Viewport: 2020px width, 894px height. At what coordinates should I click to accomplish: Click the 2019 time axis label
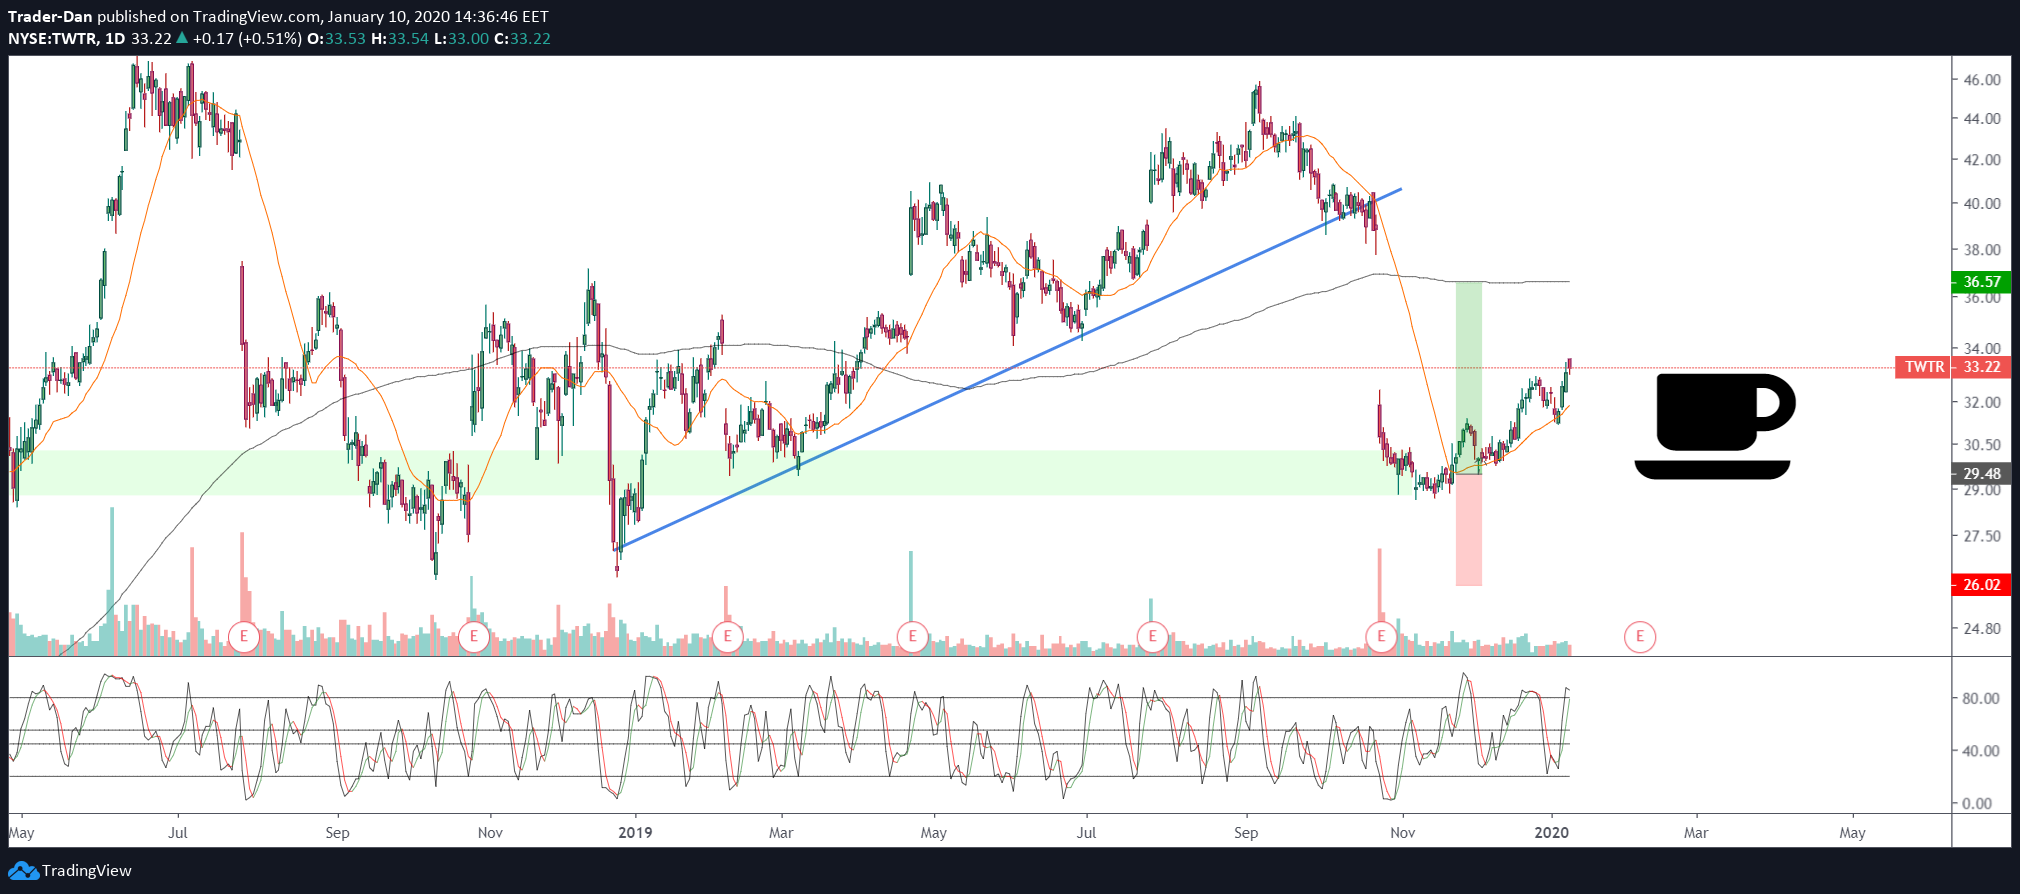(635, 833)
